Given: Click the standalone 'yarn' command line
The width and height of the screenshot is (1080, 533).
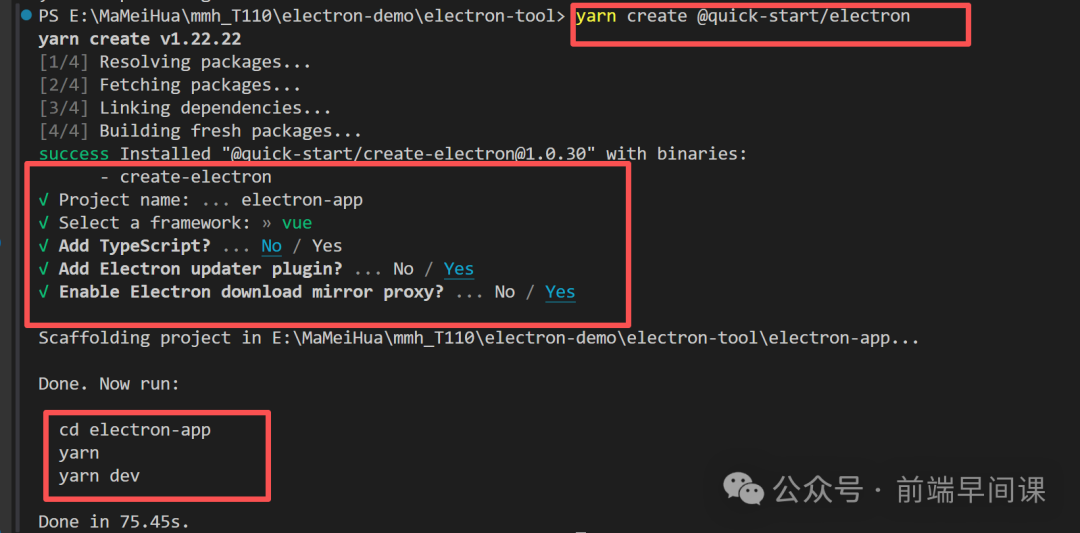Looking at the screenshot, I should [79, 453].
